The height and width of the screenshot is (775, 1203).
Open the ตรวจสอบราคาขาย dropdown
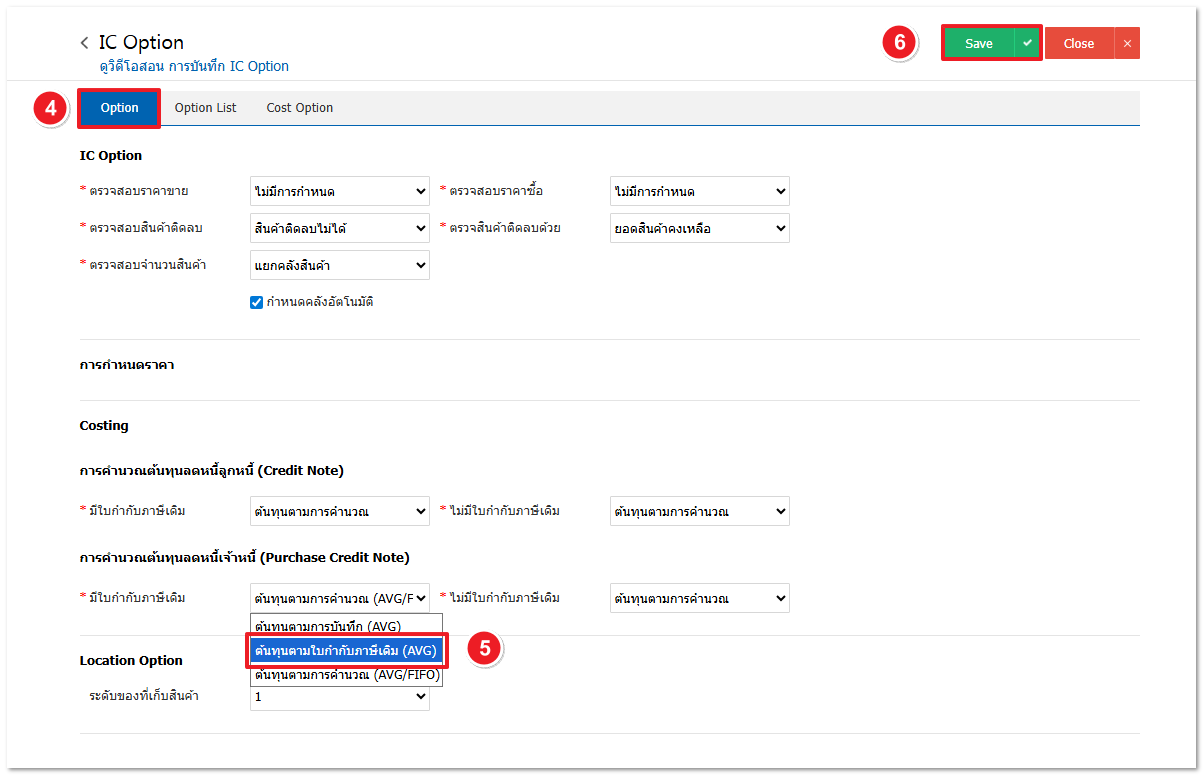339,191
